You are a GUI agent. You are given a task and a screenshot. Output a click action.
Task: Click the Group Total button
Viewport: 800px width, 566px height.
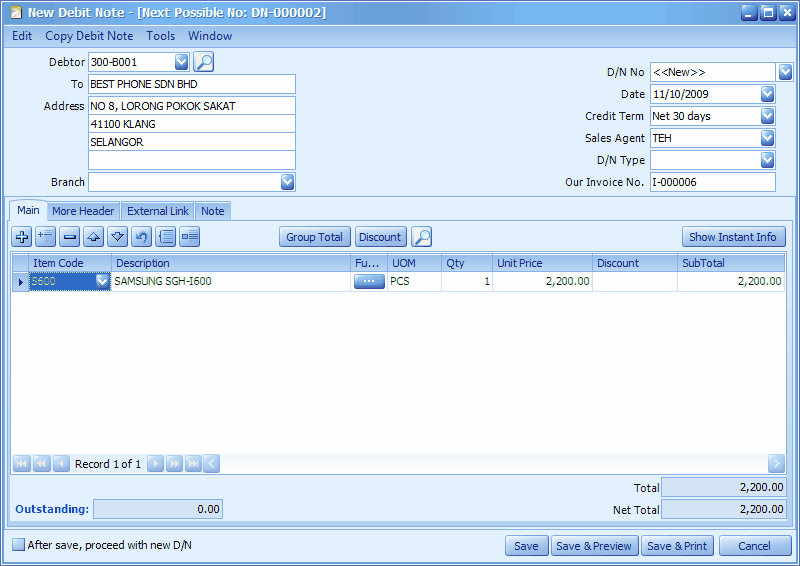314,237
